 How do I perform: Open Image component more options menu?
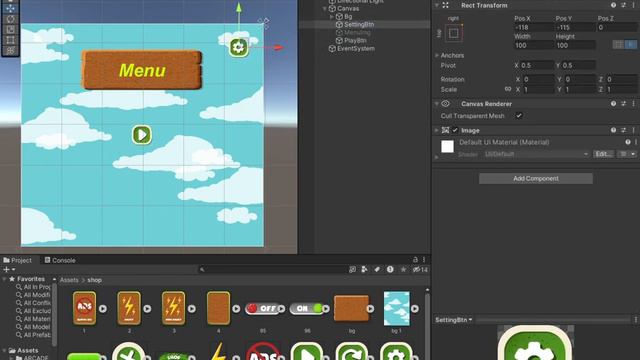pyautogui.click(x=633, y=130)
